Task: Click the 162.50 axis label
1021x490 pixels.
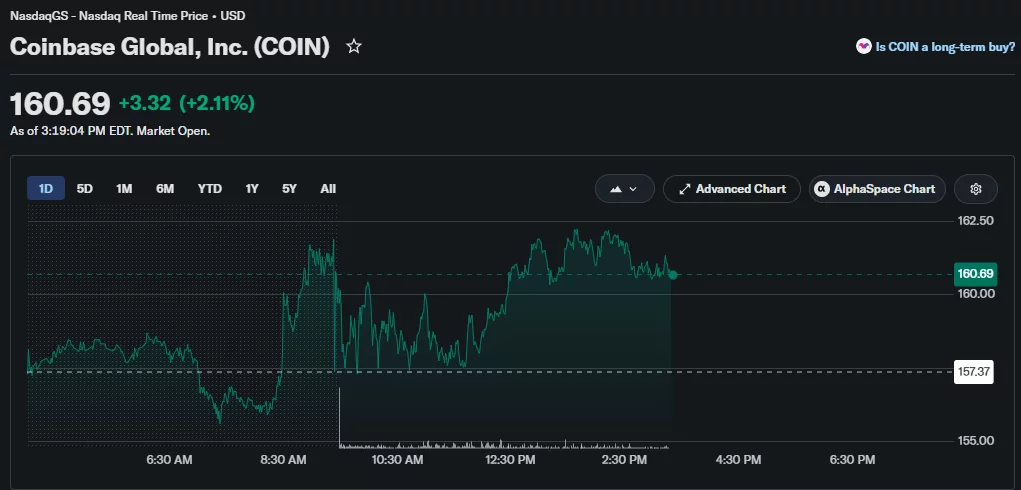Action: pyautogui.click(x=975, y=221)
